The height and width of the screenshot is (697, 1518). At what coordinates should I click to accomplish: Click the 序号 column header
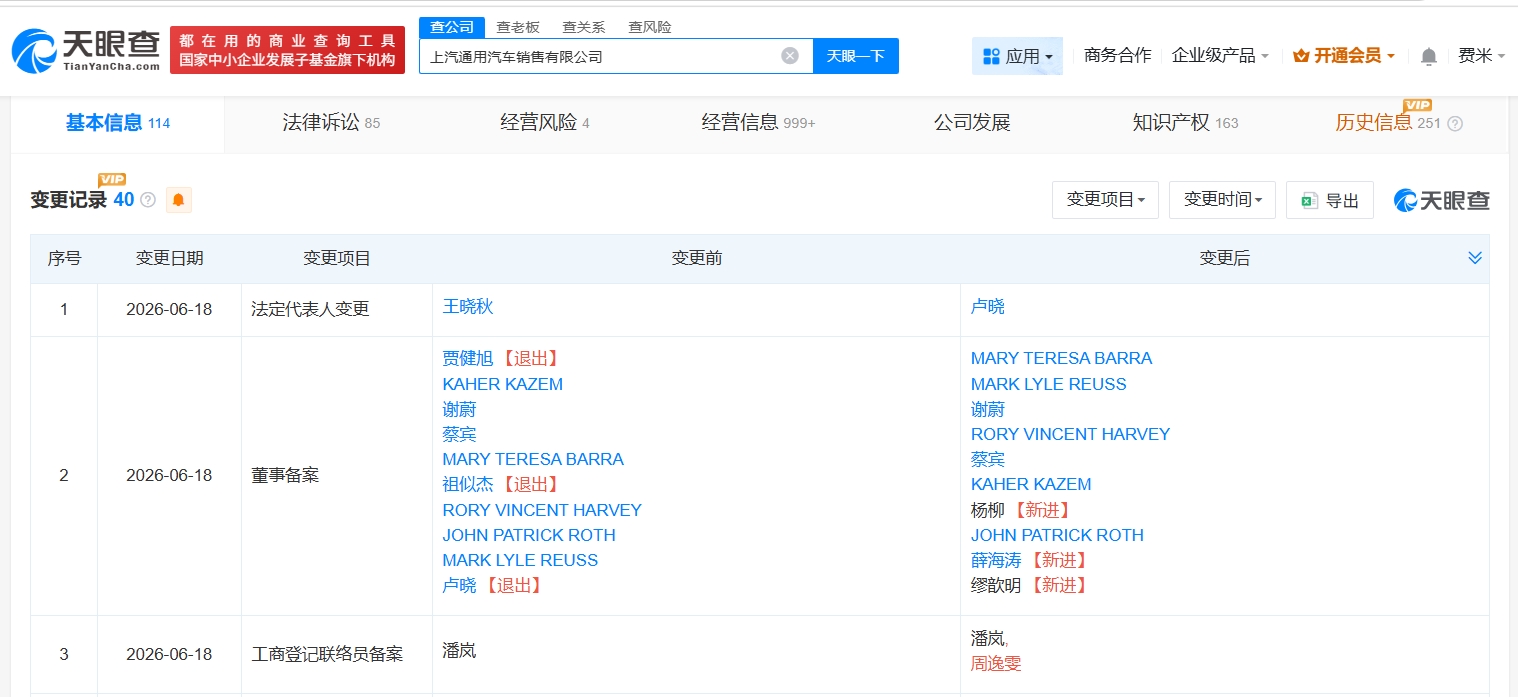click(x=64, y=258)
